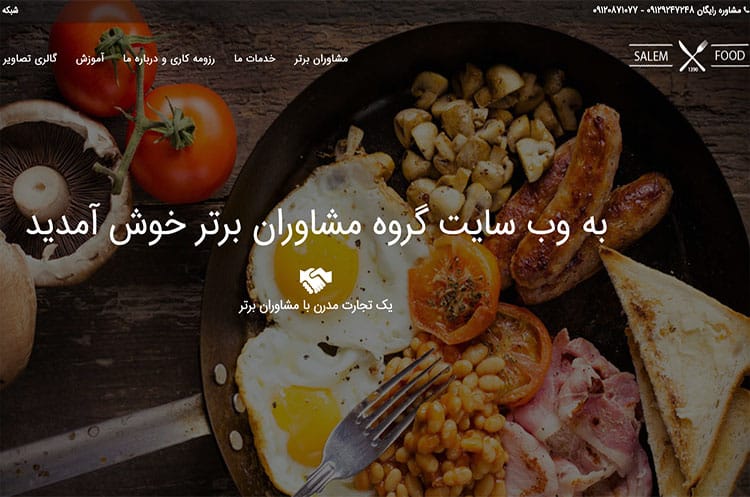
Task: Click the crossed knife and fork logo icon
Action: point(692,56)
